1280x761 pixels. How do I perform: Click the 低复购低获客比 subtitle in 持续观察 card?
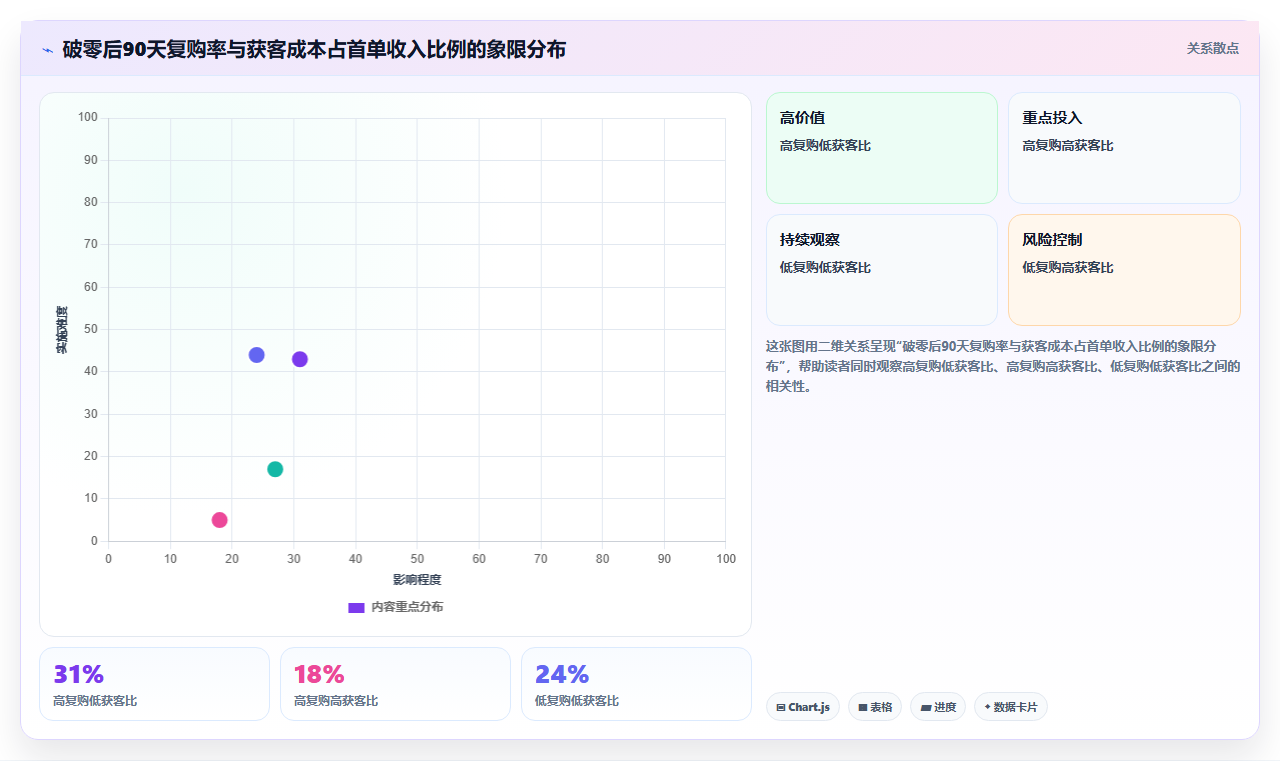(x=825, y=268)
